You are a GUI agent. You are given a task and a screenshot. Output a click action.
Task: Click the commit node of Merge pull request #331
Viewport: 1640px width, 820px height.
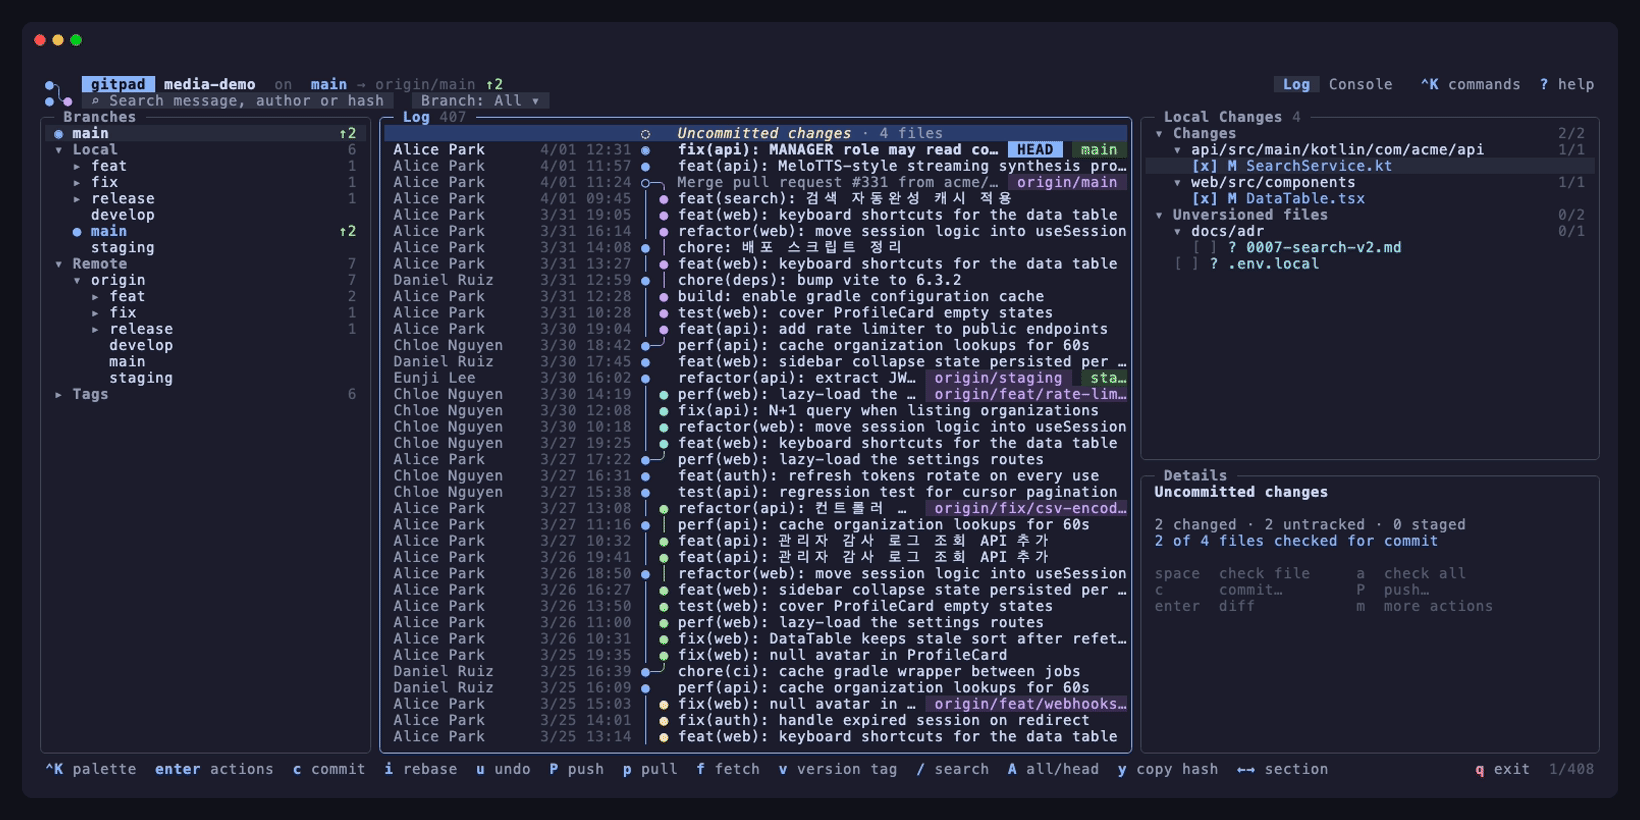point(645,183)
